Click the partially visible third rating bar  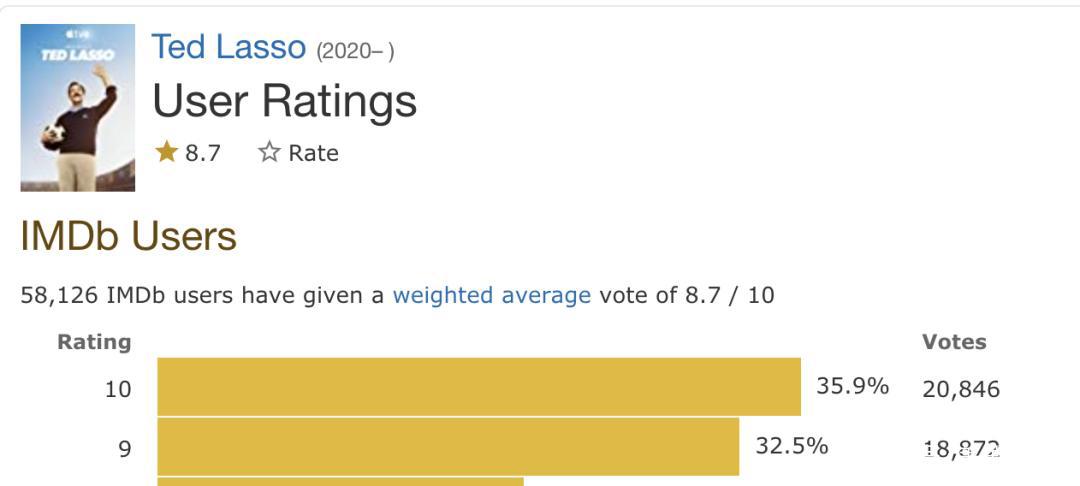coord(340,481)
